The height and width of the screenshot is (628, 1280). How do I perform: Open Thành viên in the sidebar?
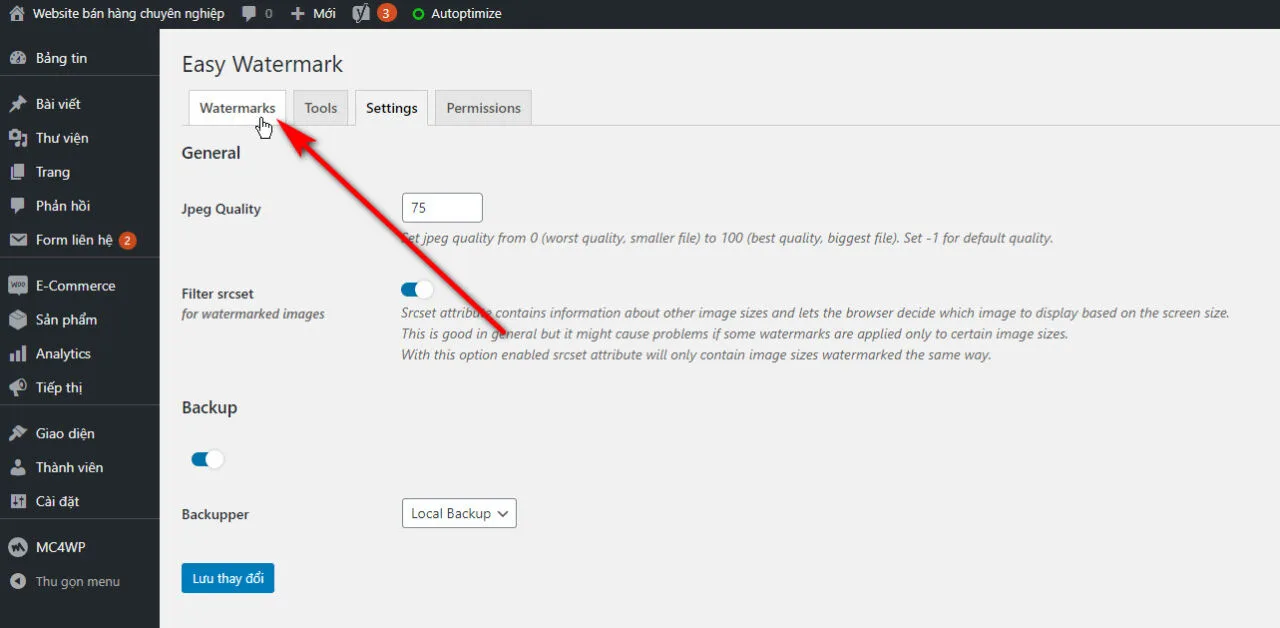(69, 468)
